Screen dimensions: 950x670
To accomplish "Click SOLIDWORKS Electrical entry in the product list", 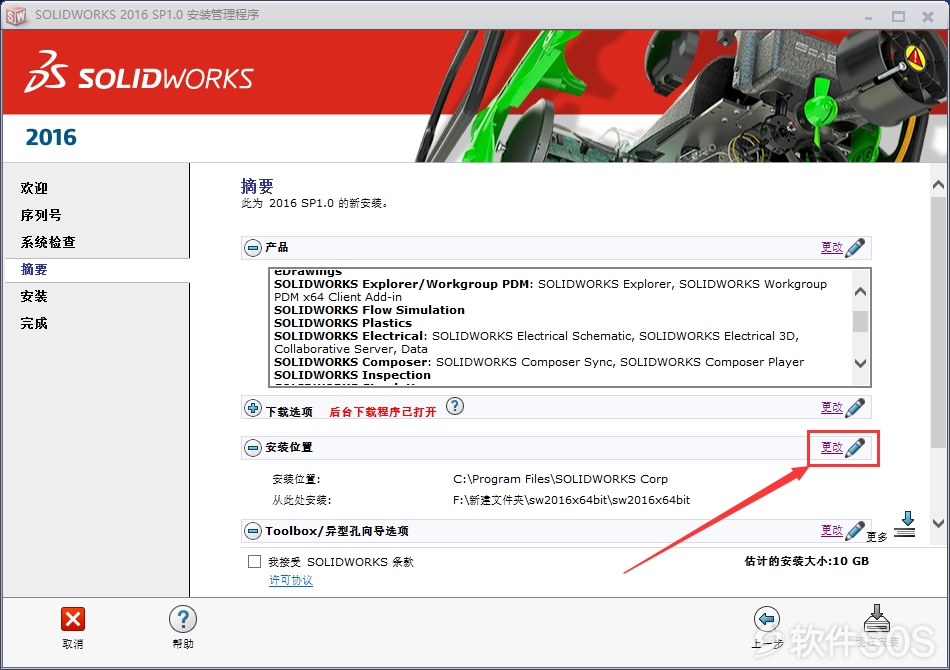I will coord(537,342).
